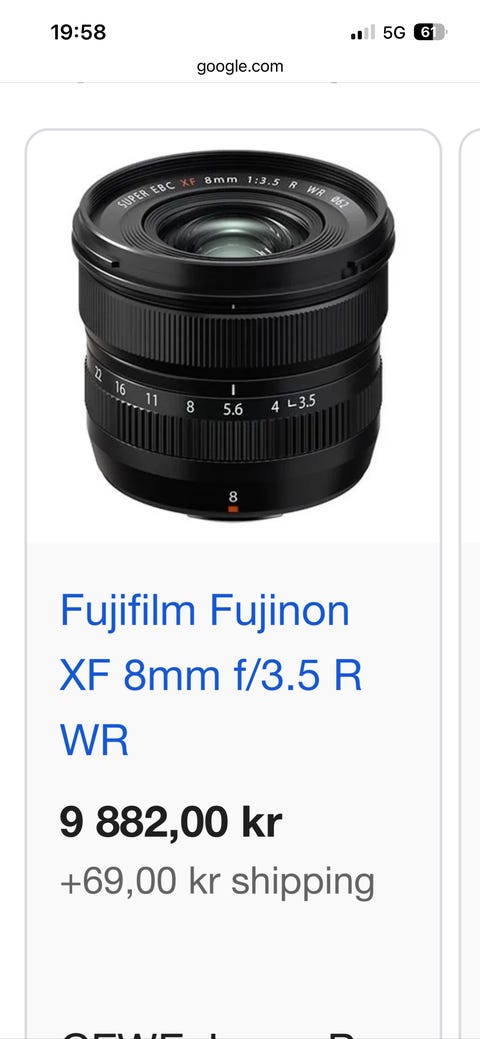Tap the 5.6 aperture marking on lens

coord(233,410)
